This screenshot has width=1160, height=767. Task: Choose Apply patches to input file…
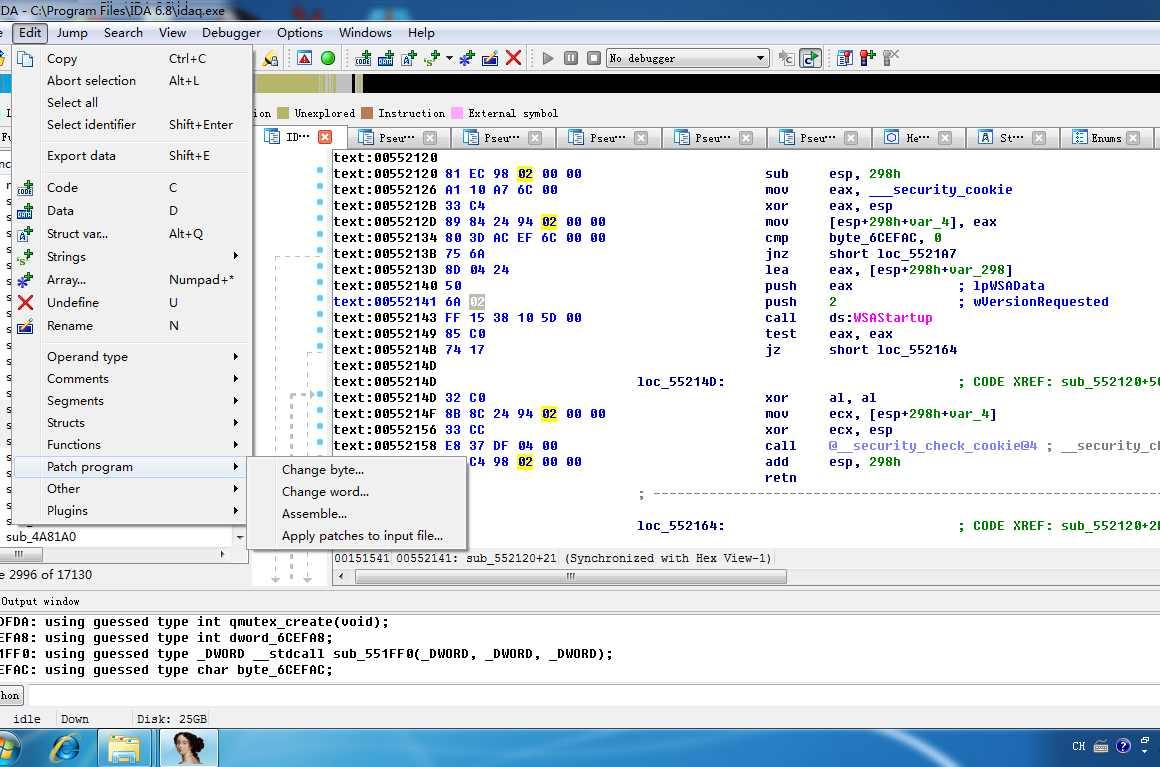click(357, 536)
